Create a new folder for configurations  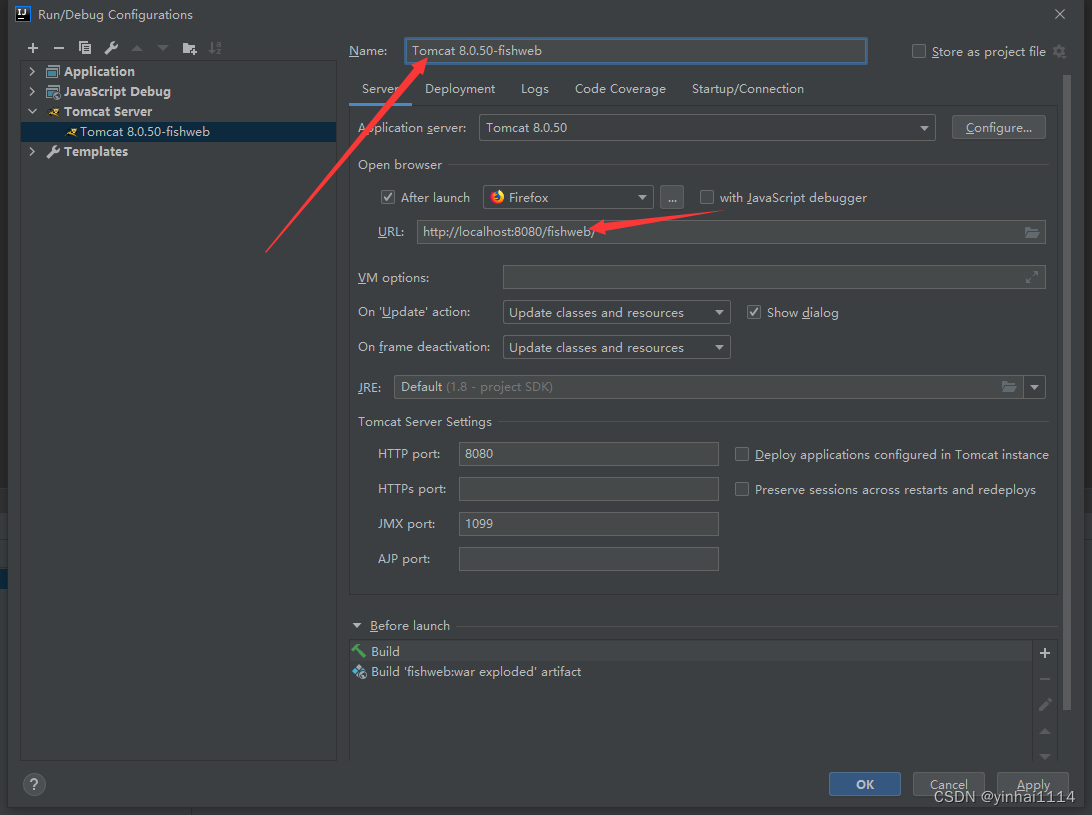tap(189, 48)
